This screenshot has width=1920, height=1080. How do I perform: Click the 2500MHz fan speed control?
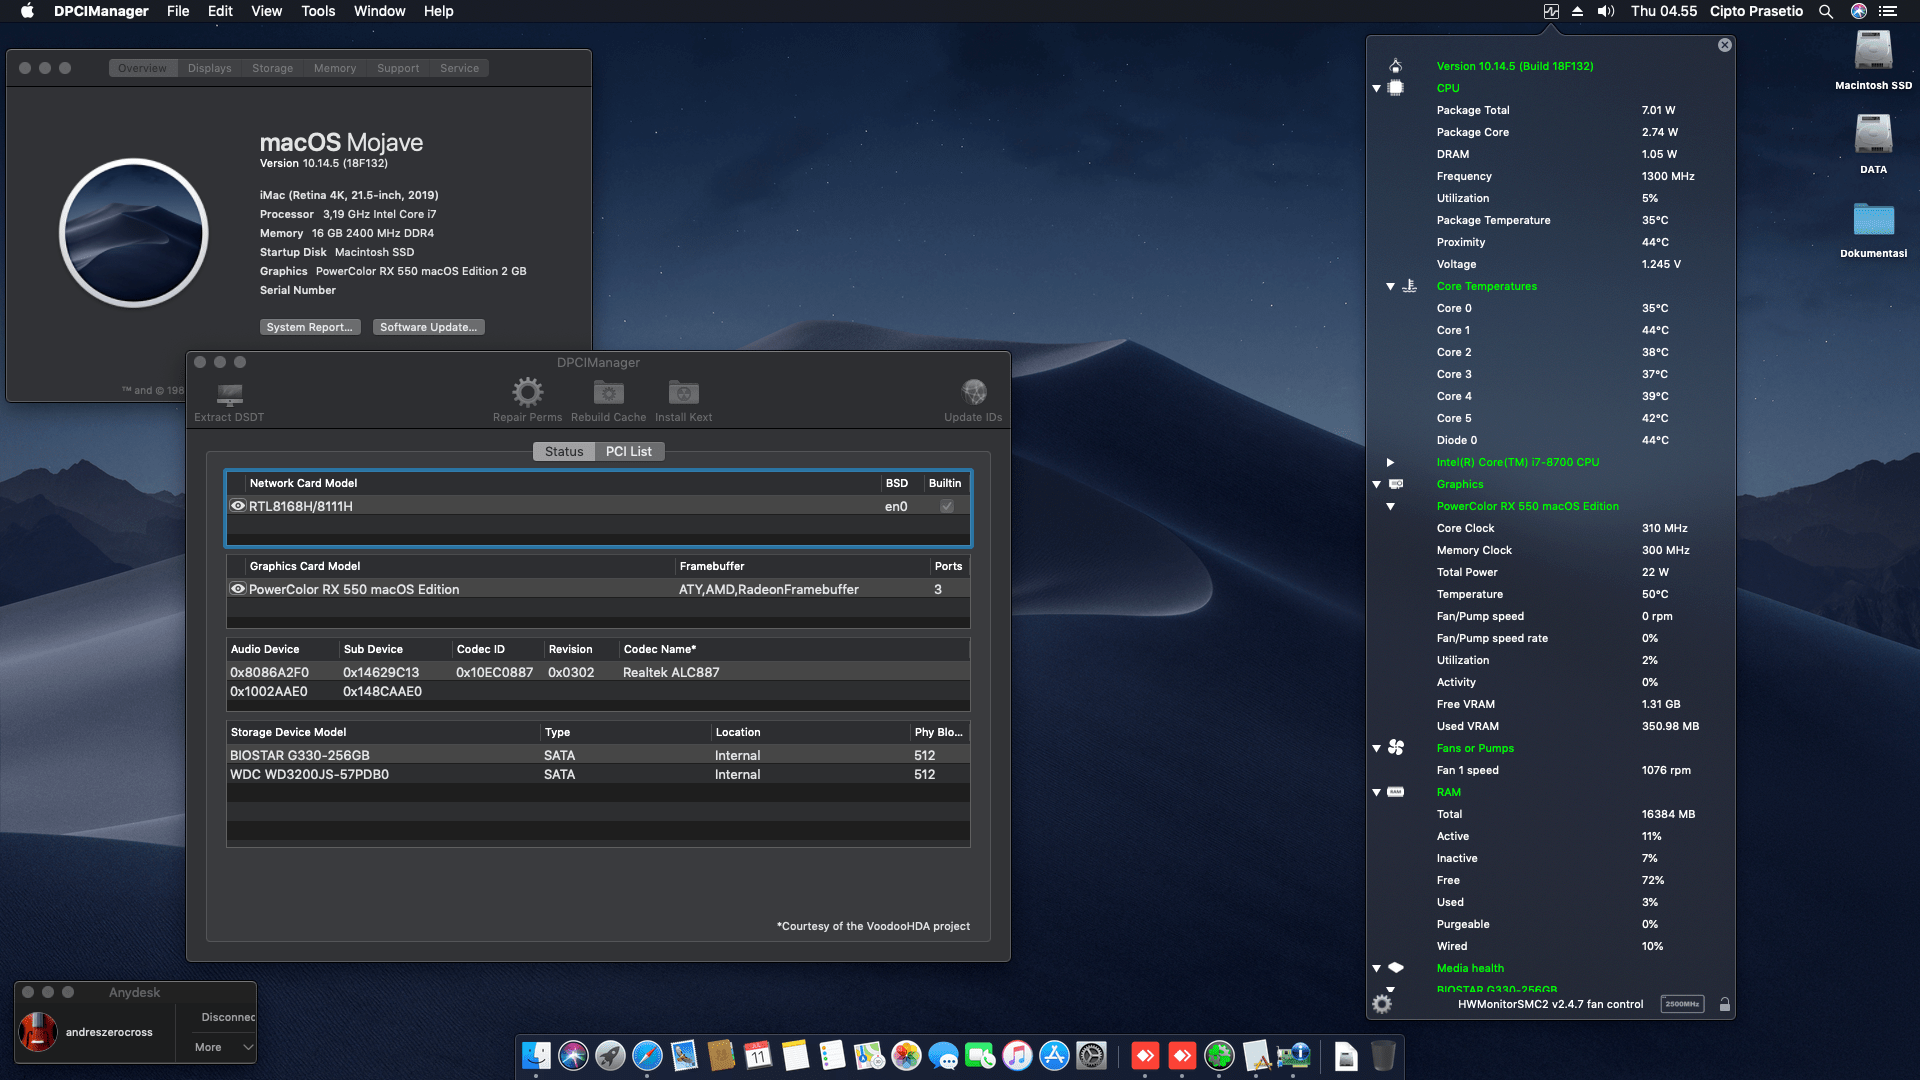pos(1683,1003)
